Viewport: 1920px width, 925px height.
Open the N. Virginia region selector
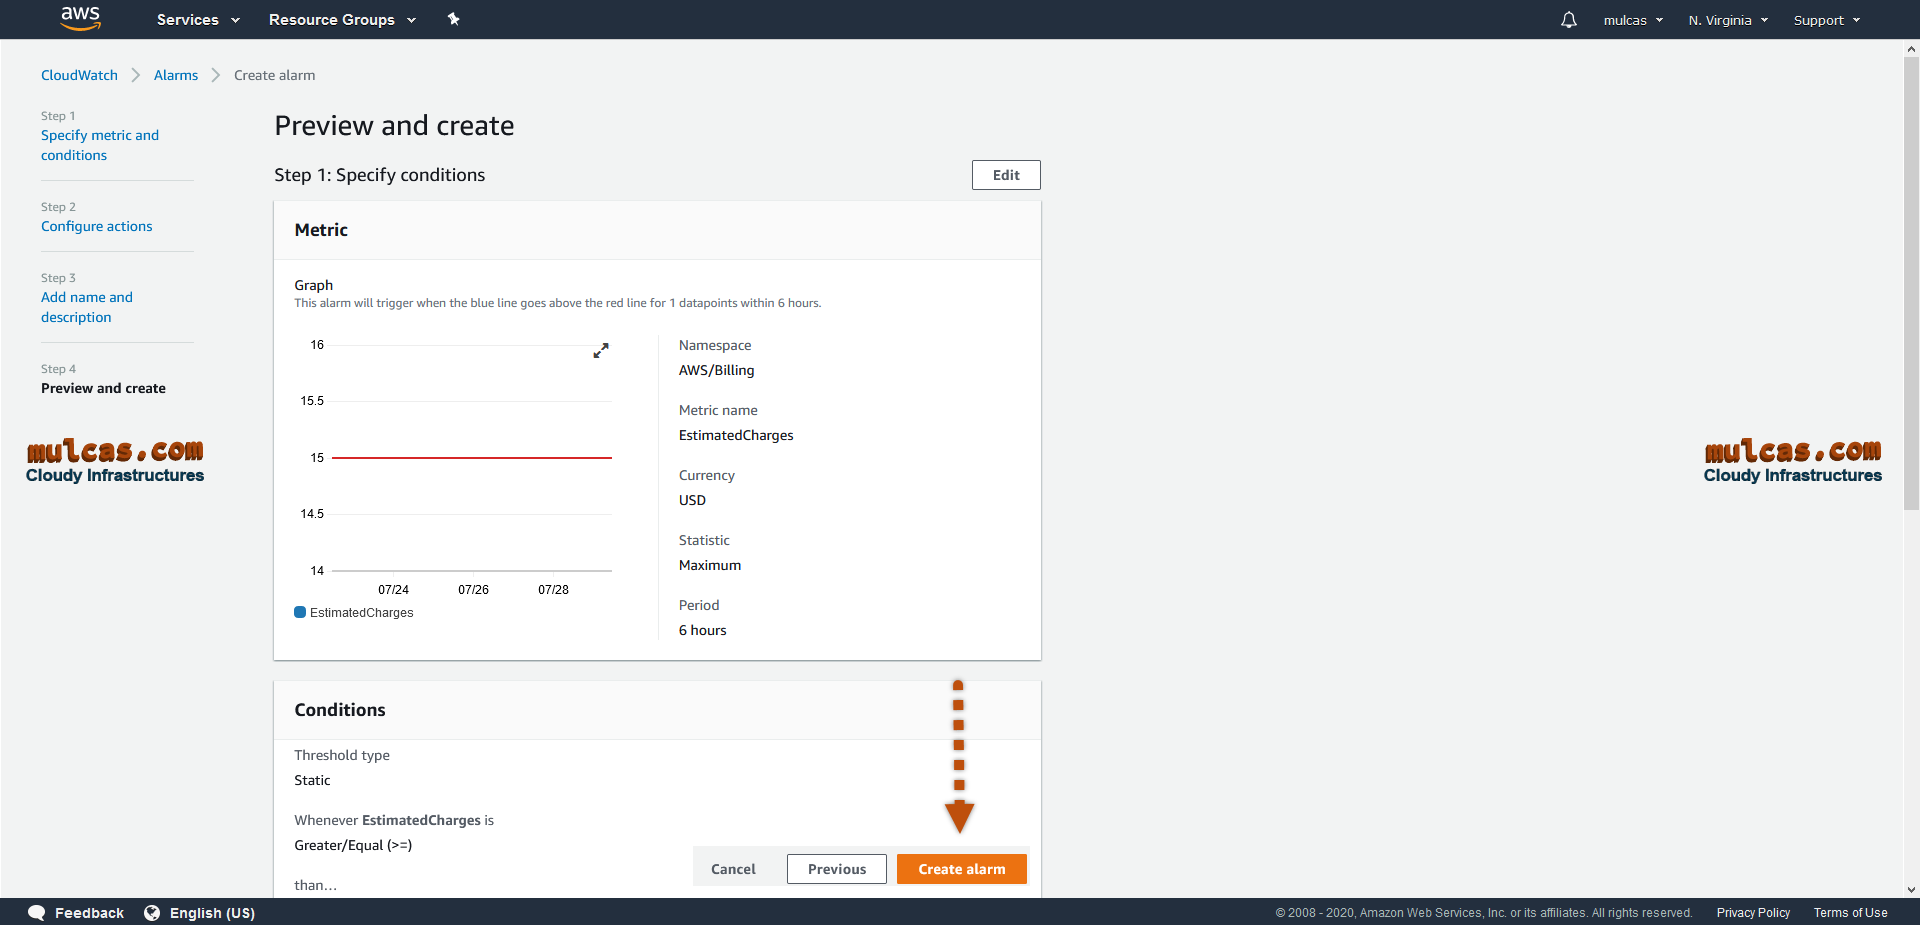click(1728, 20)
